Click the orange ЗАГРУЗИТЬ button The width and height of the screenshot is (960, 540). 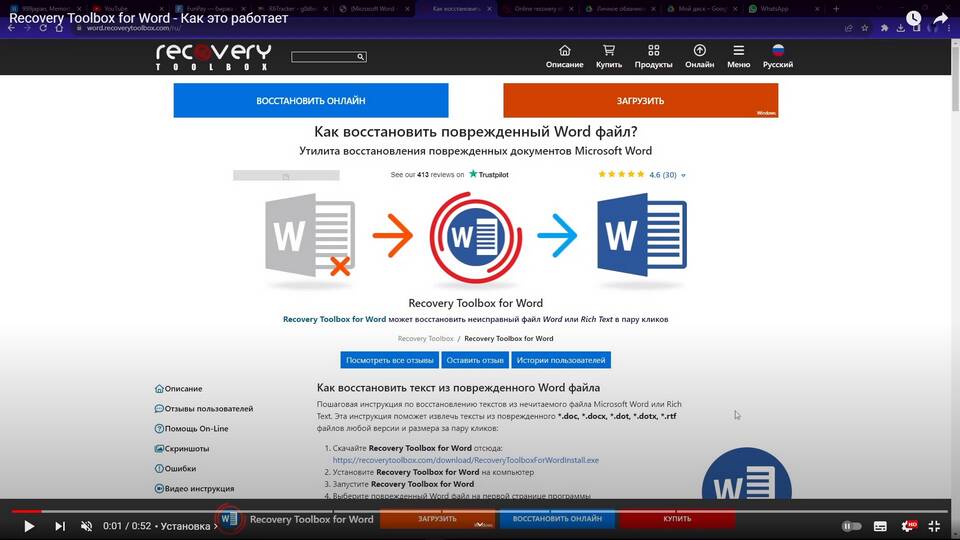click(x=640, y=101)
